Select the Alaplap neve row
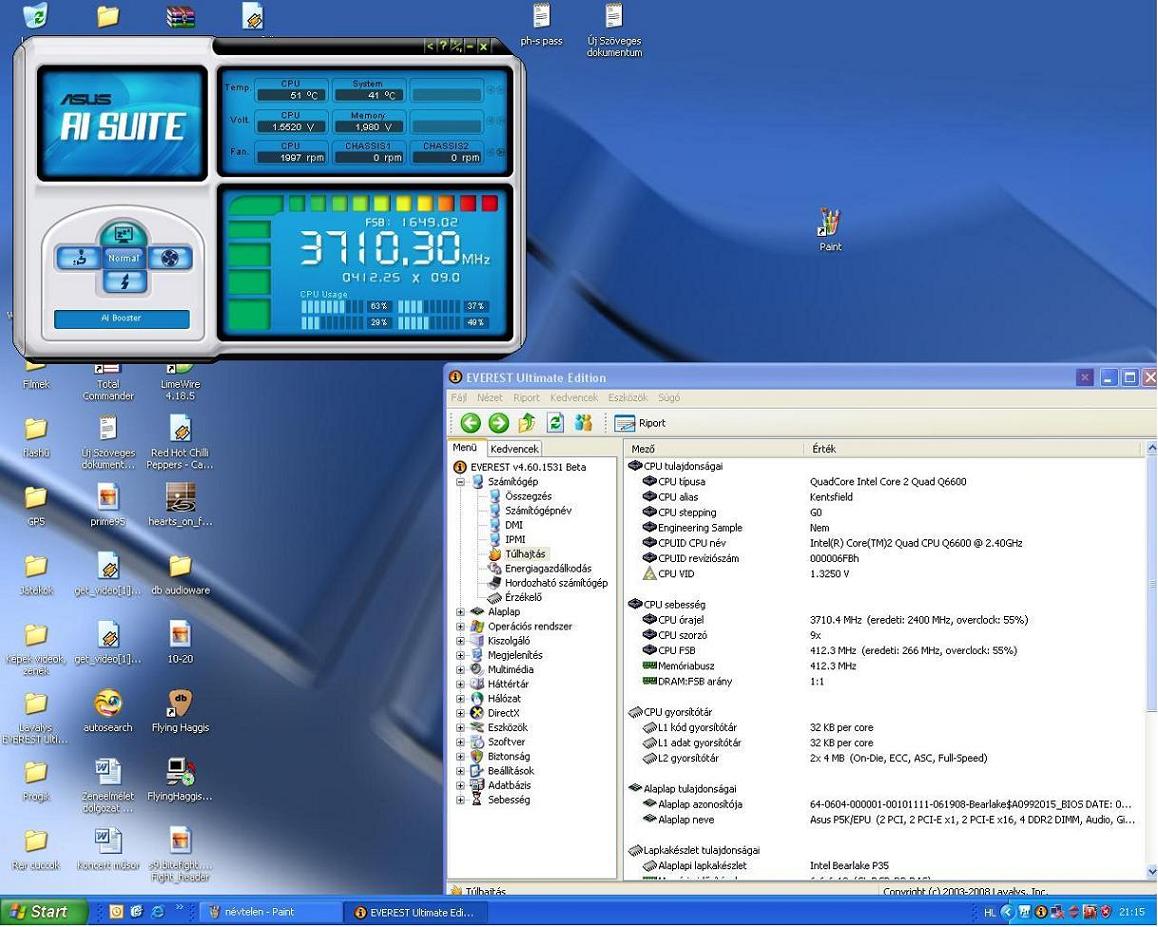The width and height of the screenshot is (1158, 927). (x=884, y=820)
